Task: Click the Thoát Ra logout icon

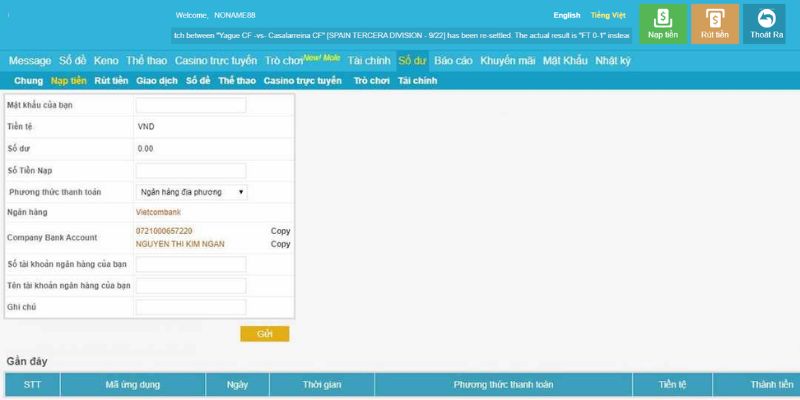Action: 768,23
